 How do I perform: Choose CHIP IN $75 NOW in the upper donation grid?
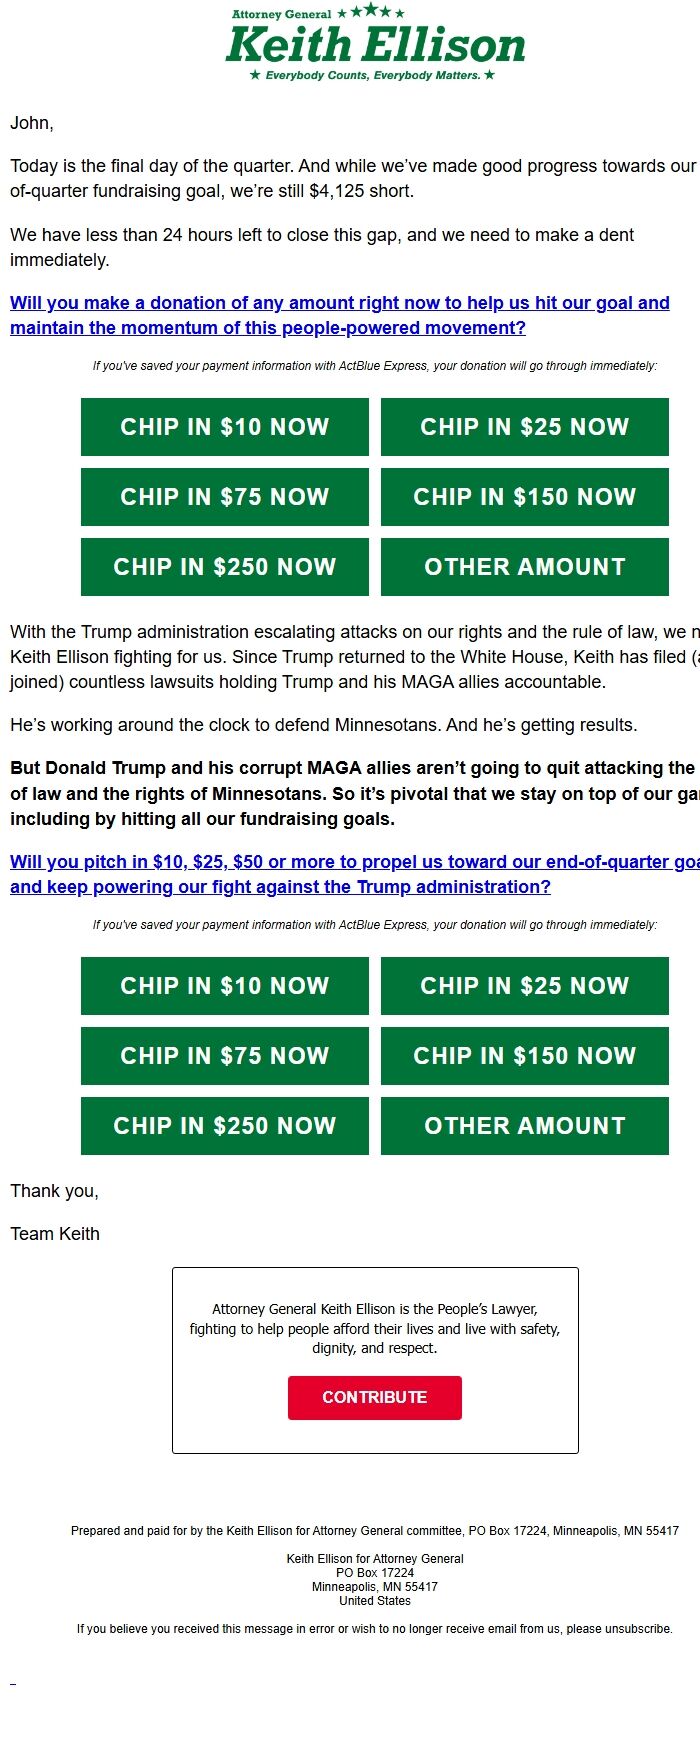(x=225, y=497)
